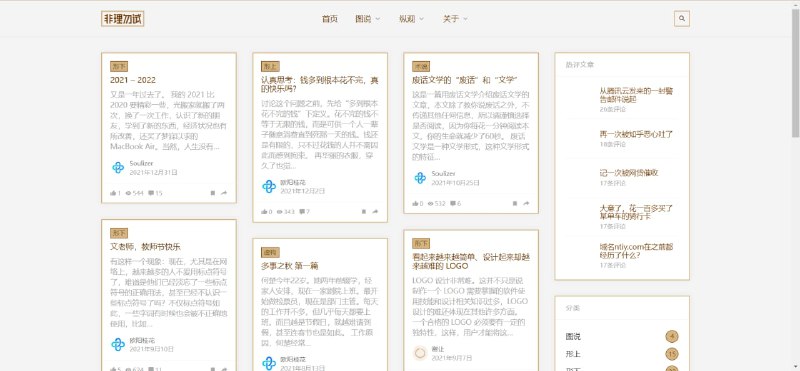Image resolution: width=800 pixels, height=371 pixels.
Task: Open post 废话文学的"废话"和"文学"
Action: coord(465,80)
